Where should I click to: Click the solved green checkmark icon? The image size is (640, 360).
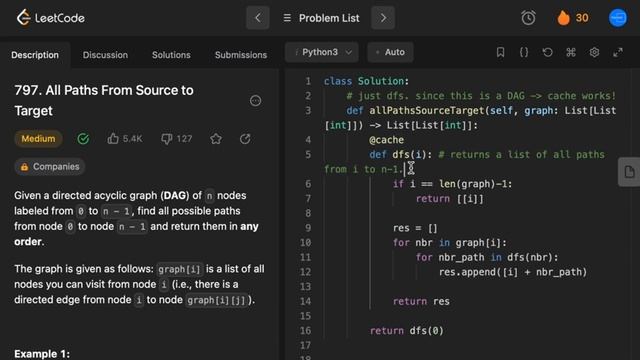(83, 139)
